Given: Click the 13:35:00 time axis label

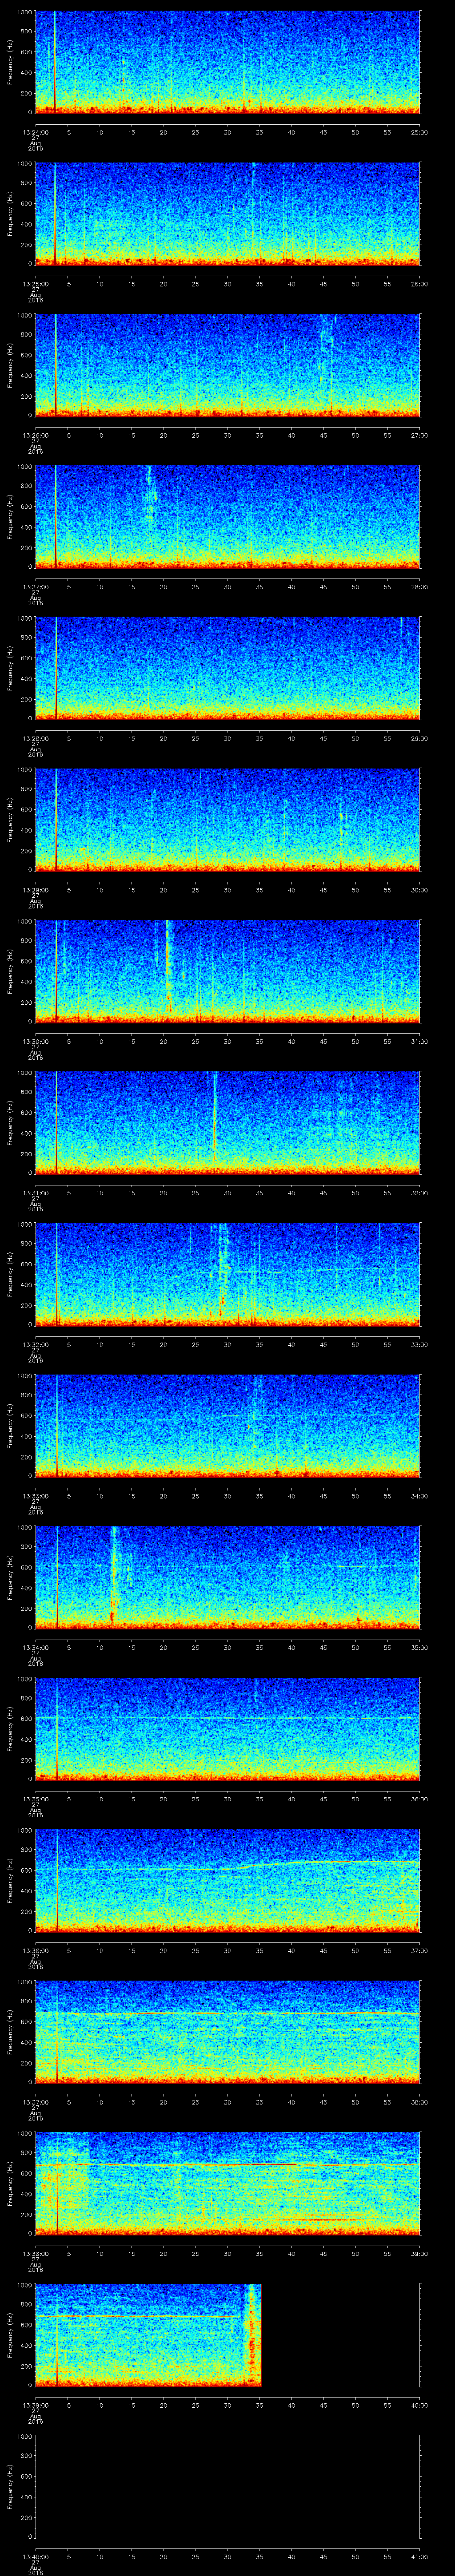Looking at the screenshot, I should [36, 1799].
